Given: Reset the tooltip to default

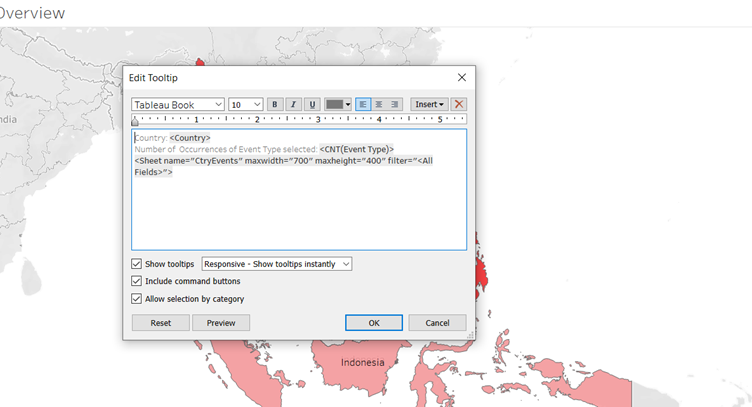Looking at the screenshot, I should point(161,323).
